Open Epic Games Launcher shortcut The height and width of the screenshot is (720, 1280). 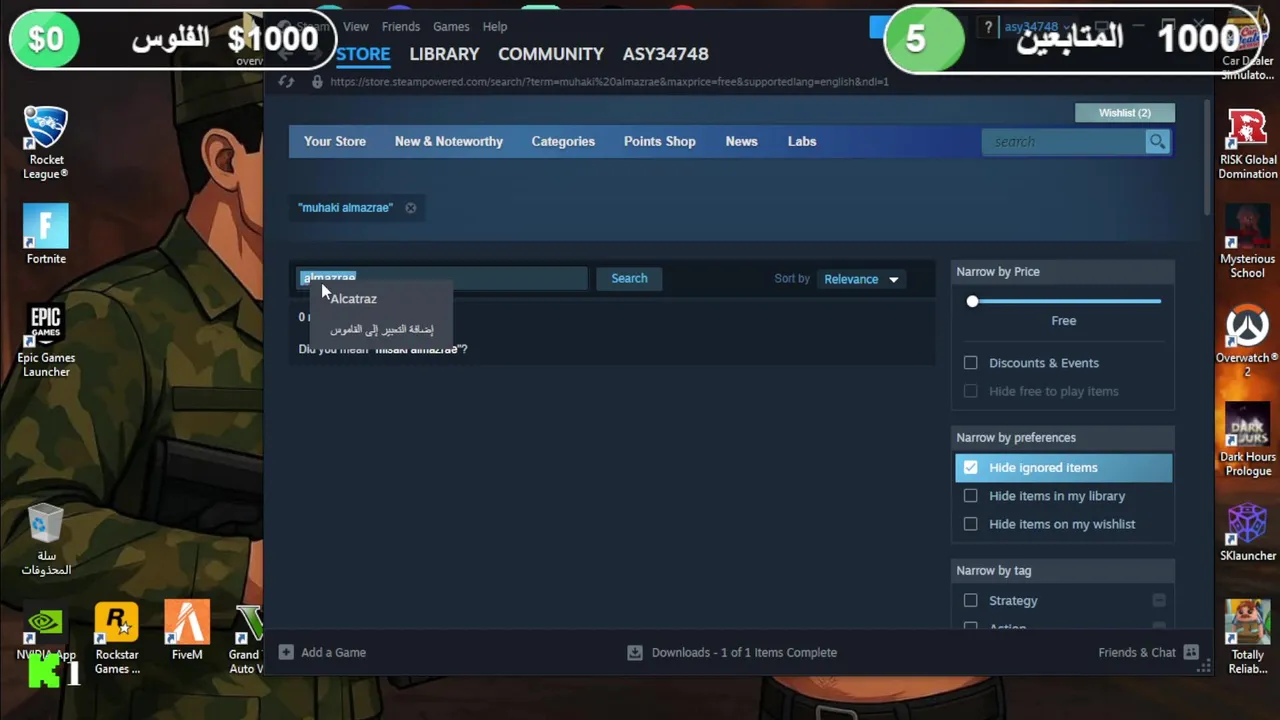pyautogui.click(x=46, y=341)
